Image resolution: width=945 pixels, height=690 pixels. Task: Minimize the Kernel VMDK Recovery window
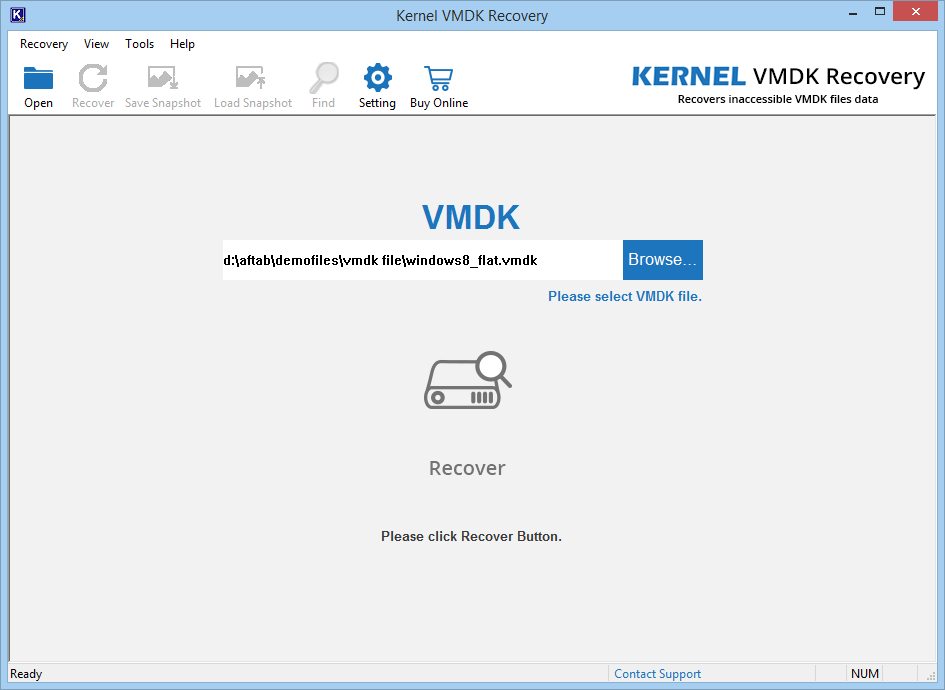point(852,12)
